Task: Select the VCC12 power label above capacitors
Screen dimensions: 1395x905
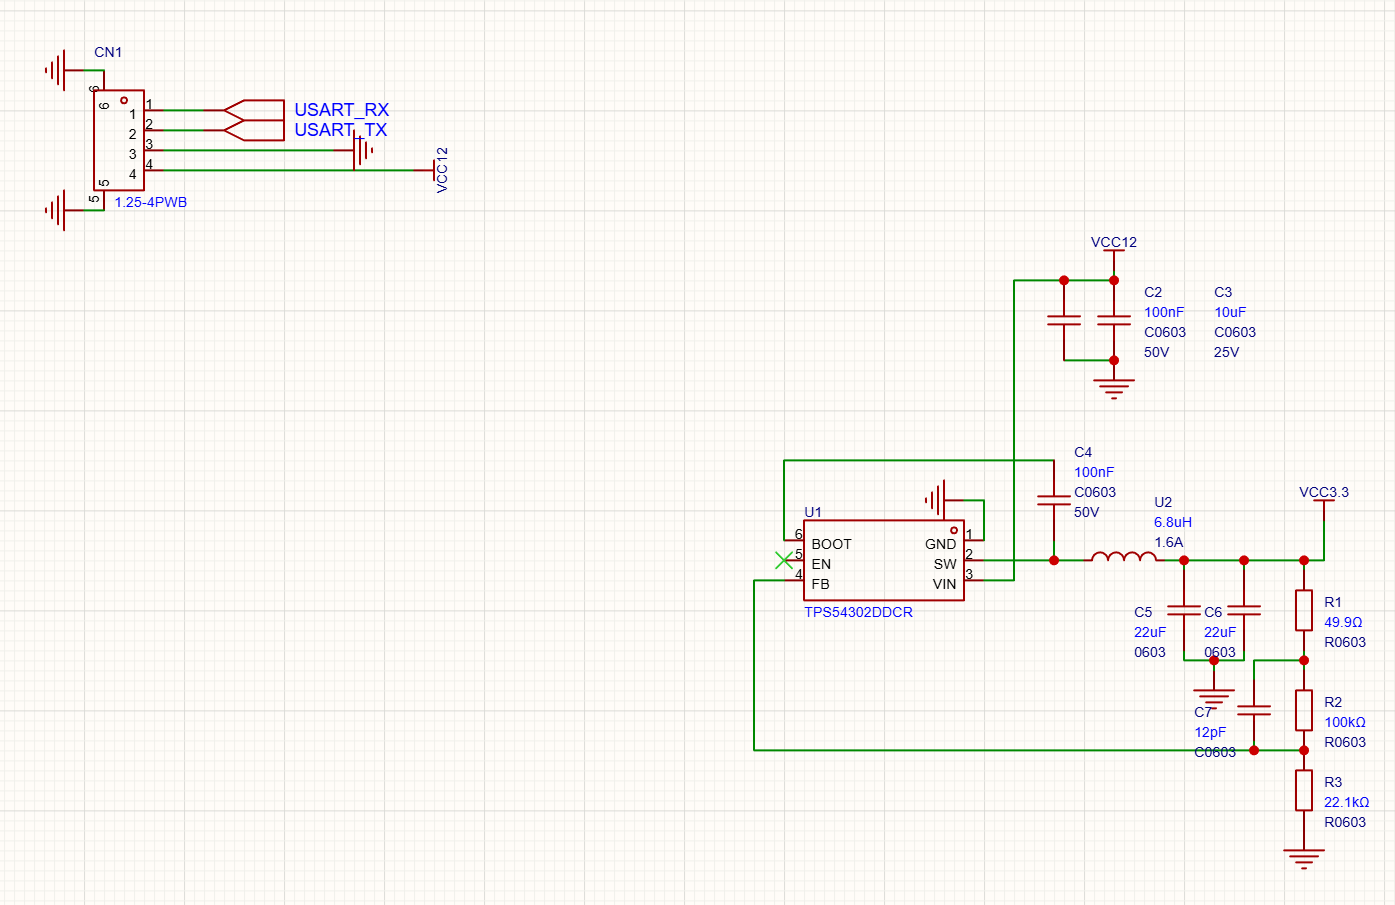Action: [1113, 243]
